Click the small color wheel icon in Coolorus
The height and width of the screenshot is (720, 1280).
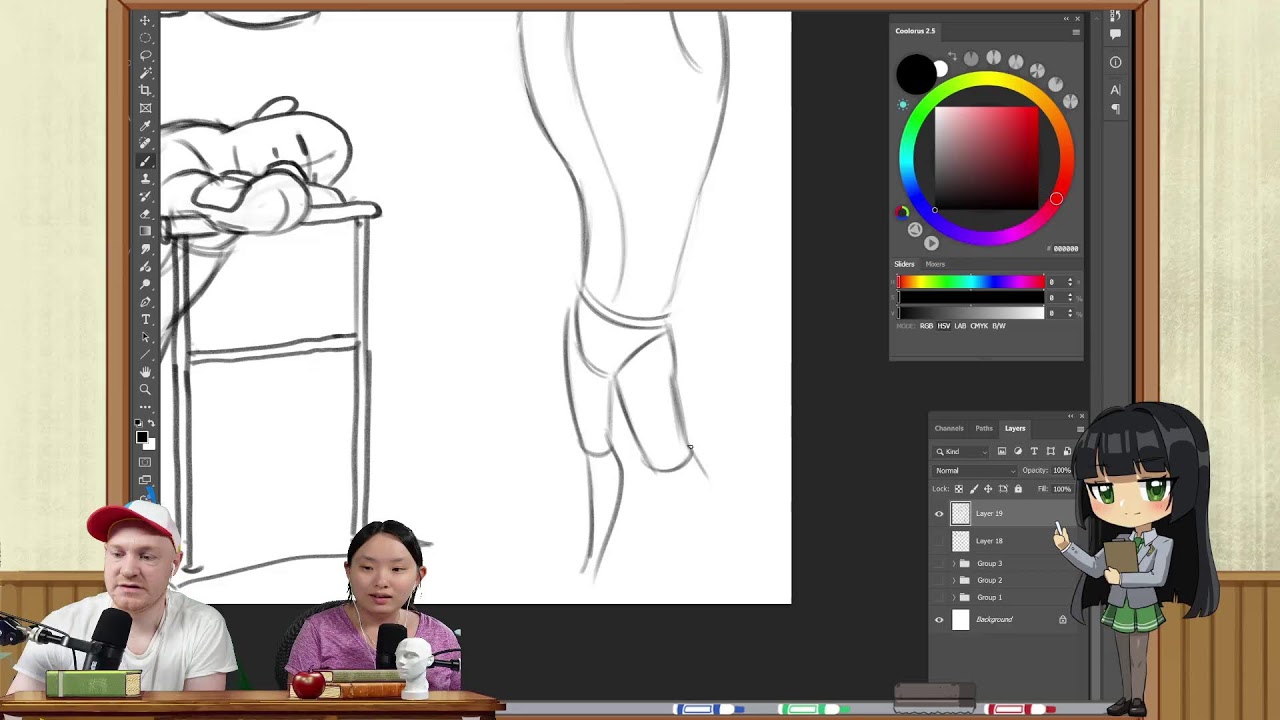902,212
